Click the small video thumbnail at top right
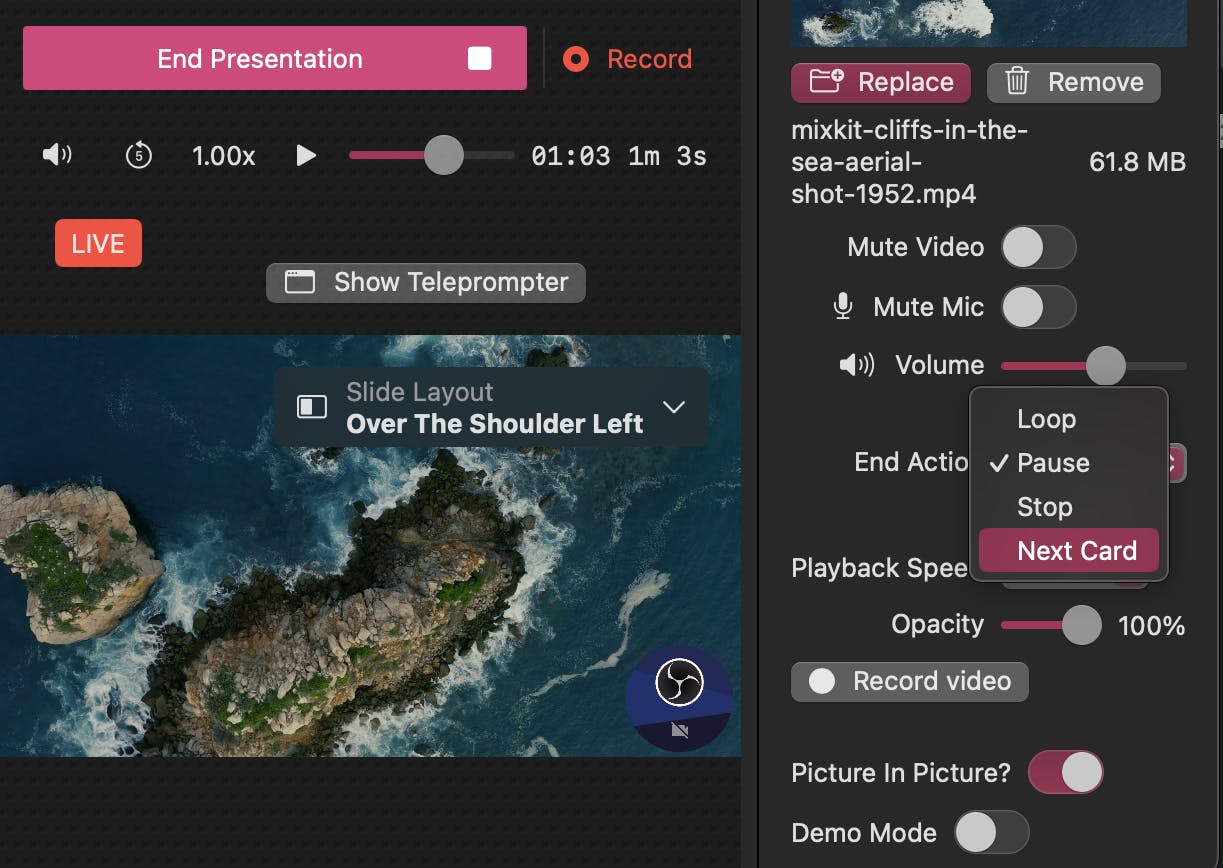The height and width of the screenshot is (868, 1223). (989, 23)
